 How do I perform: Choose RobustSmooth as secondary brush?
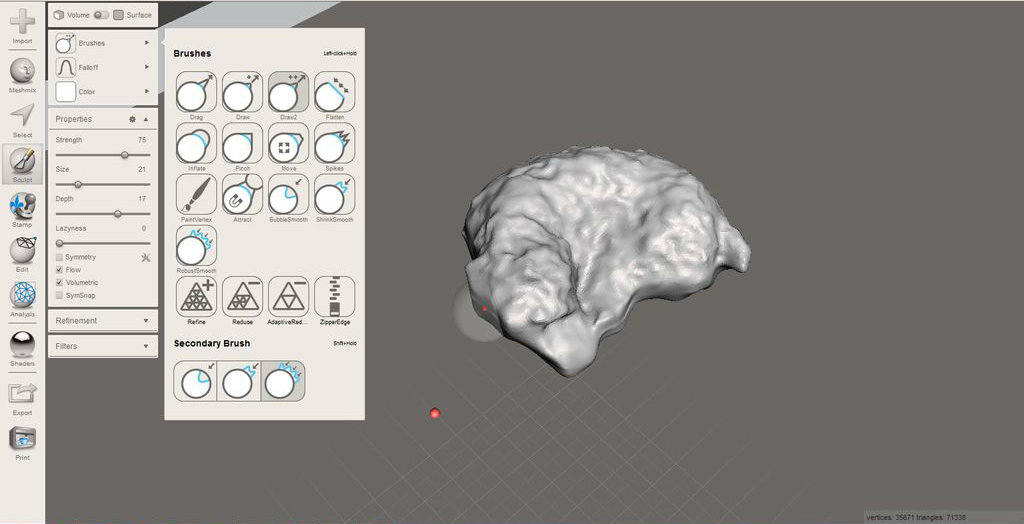click(x=283, y=381)
